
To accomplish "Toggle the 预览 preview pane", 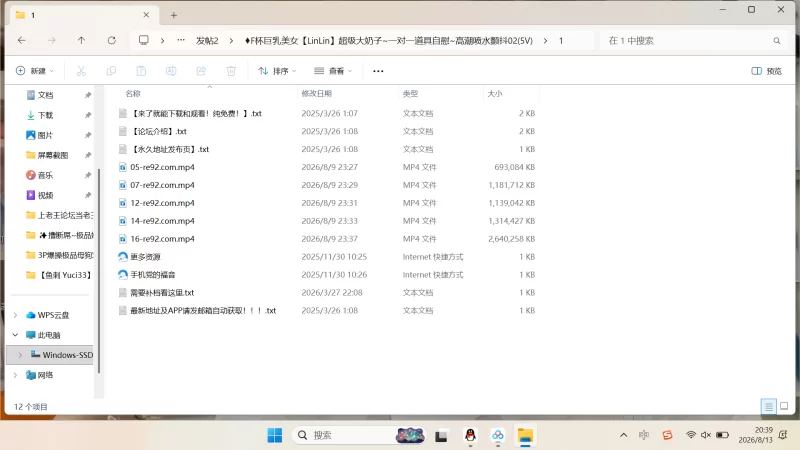I will tap(766, 71).
